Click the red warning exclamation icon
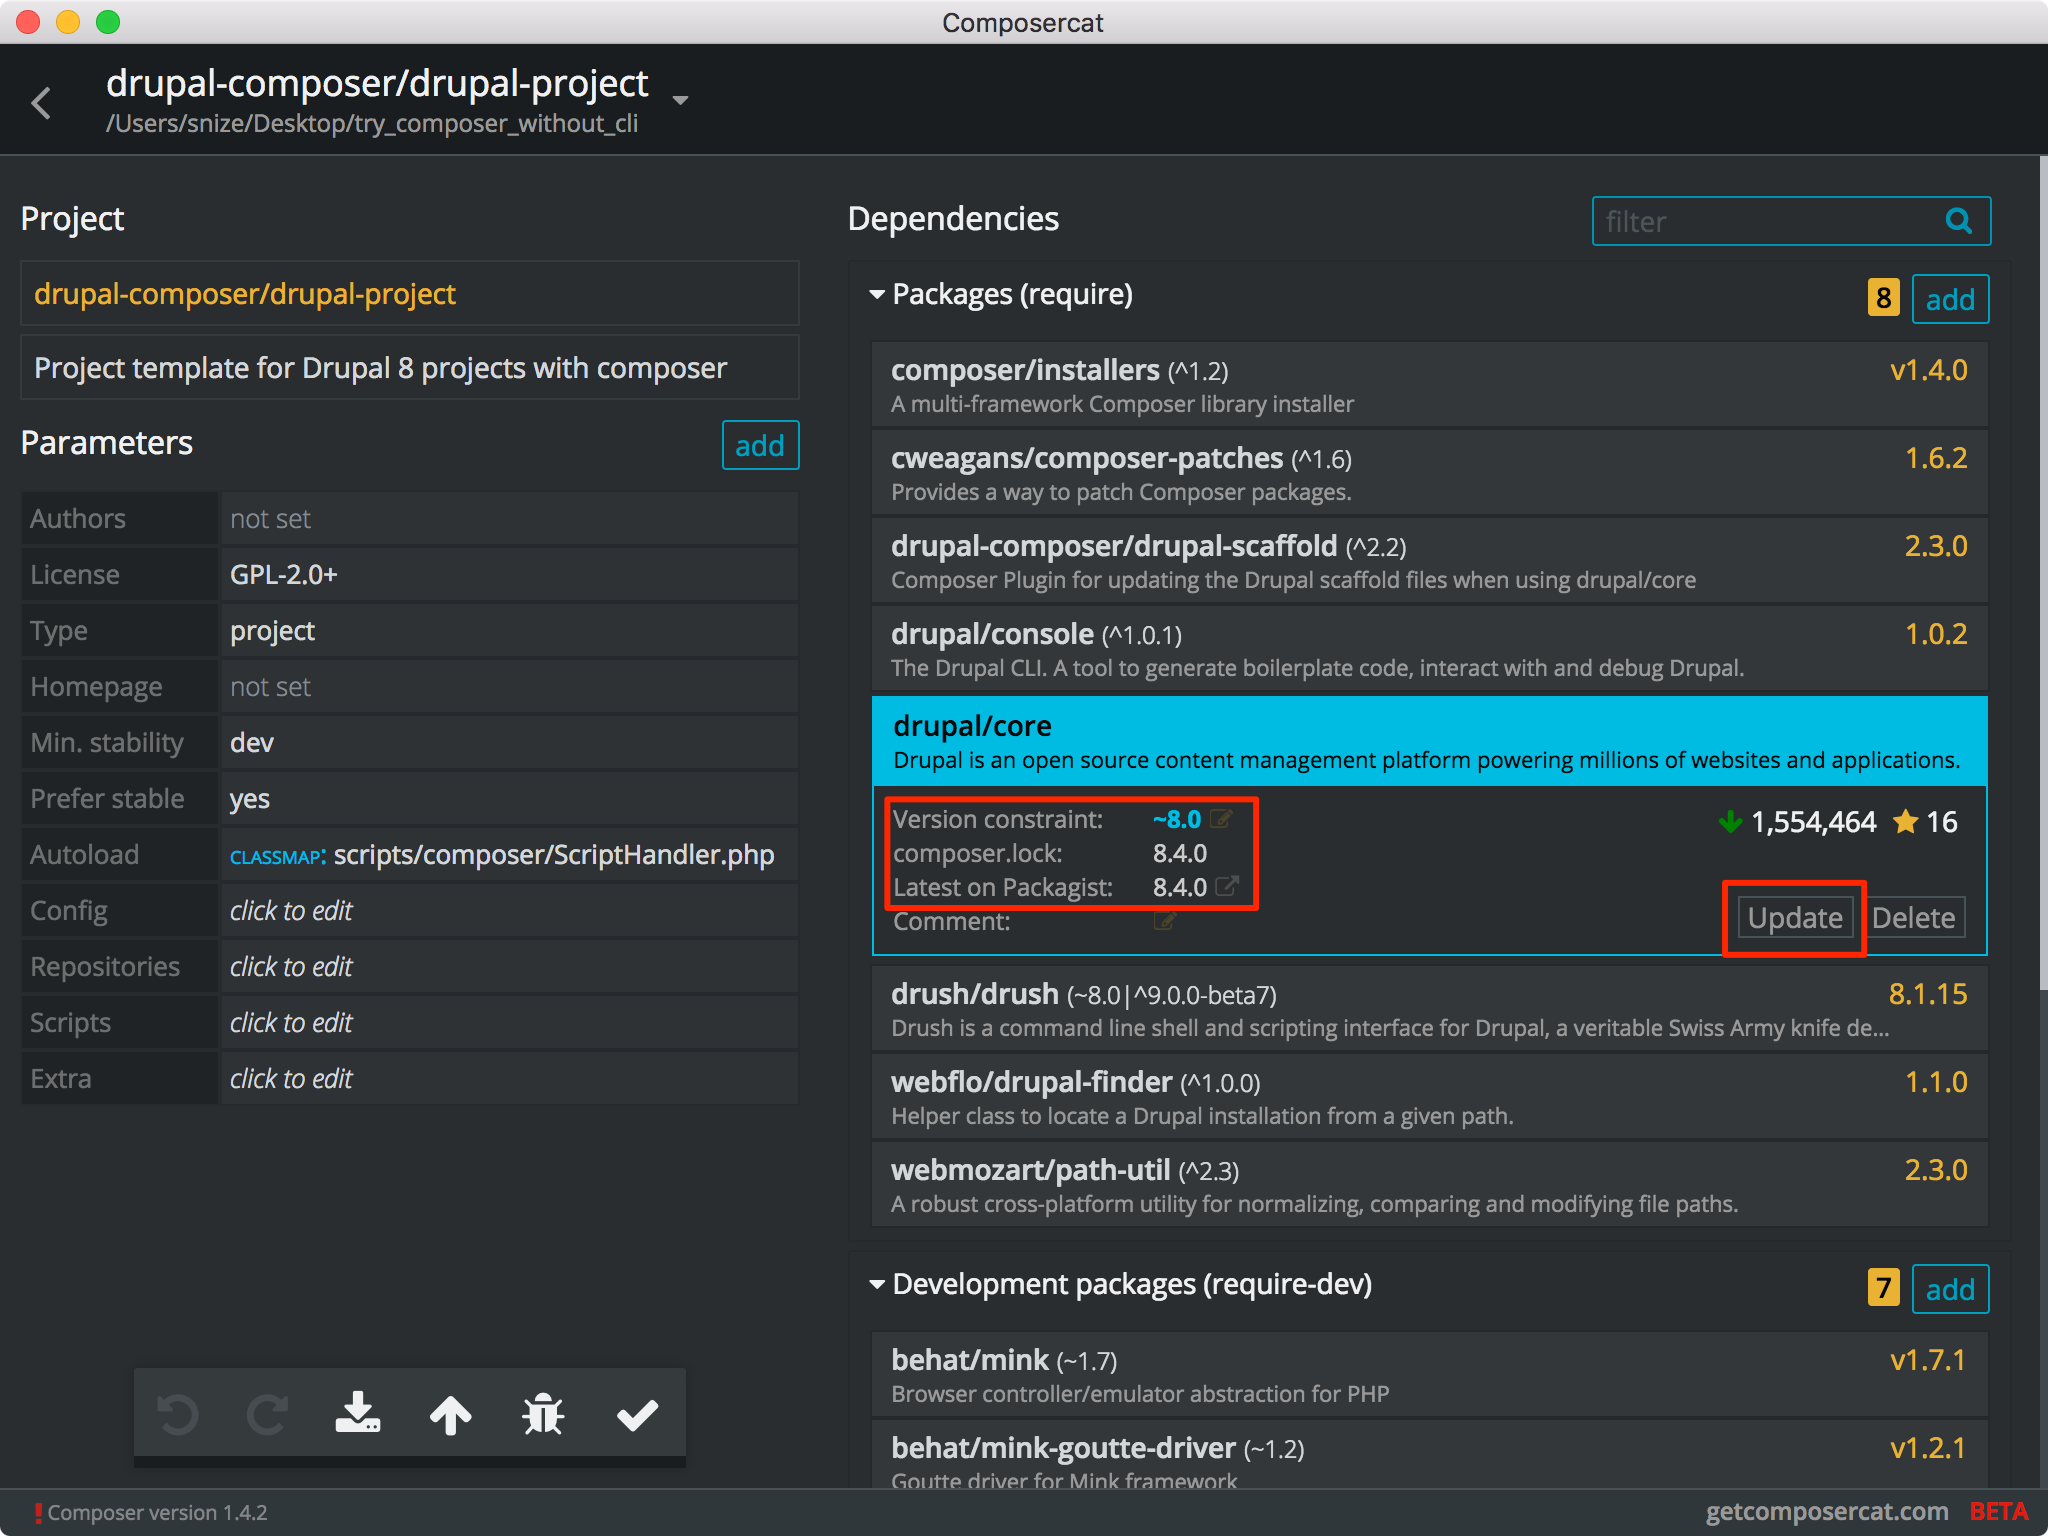Screen dimensions: 2048x1536 pos(38,1512)
